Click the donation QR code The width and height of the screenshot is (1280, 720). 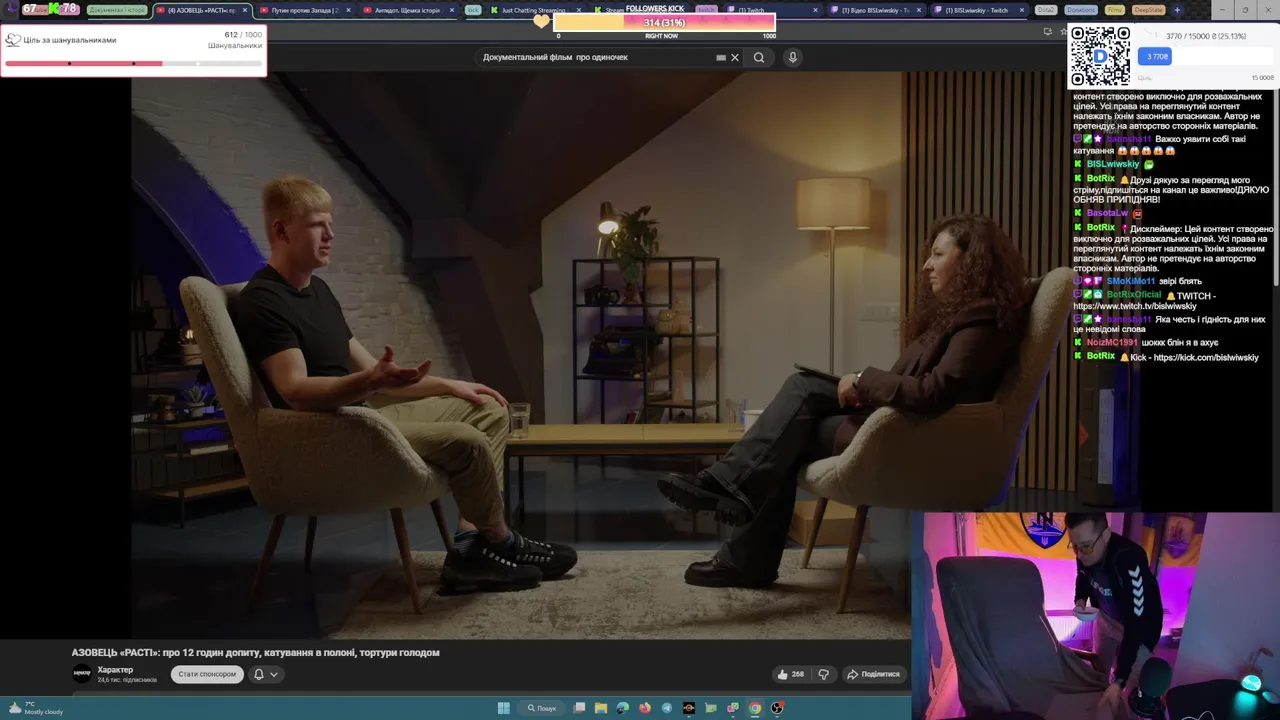[x=1100, y=56]
